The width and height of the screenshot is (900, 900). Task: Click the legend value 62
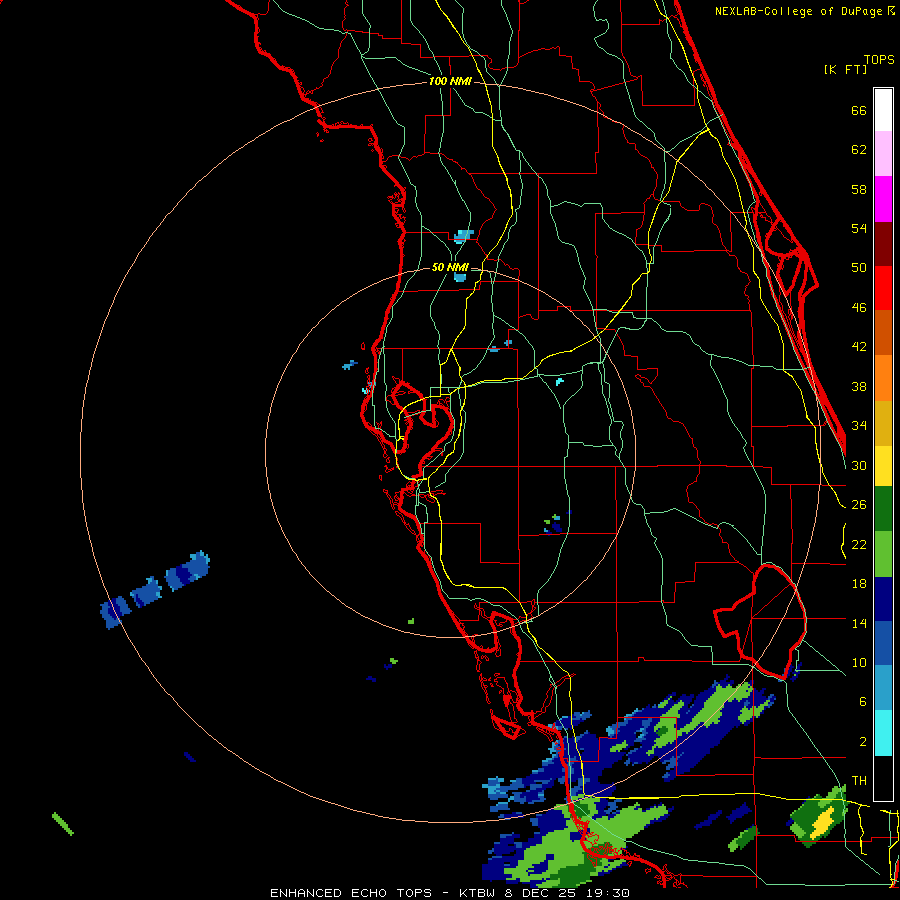pyautogui.click(x=859, y=150)
